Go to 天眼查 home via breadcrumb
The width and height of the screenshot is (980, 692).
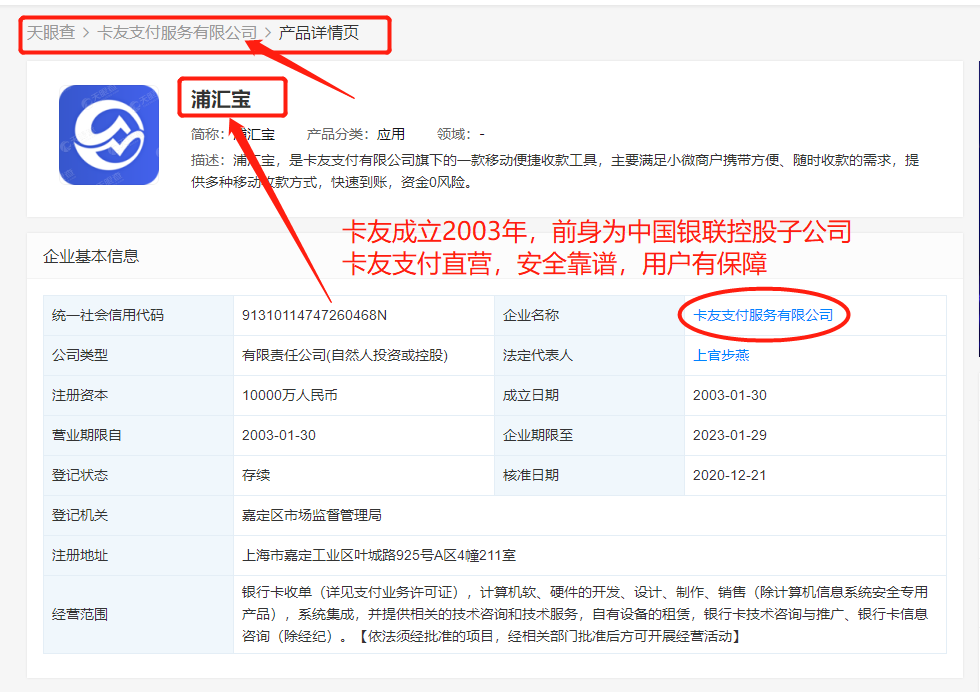(51, 33)
